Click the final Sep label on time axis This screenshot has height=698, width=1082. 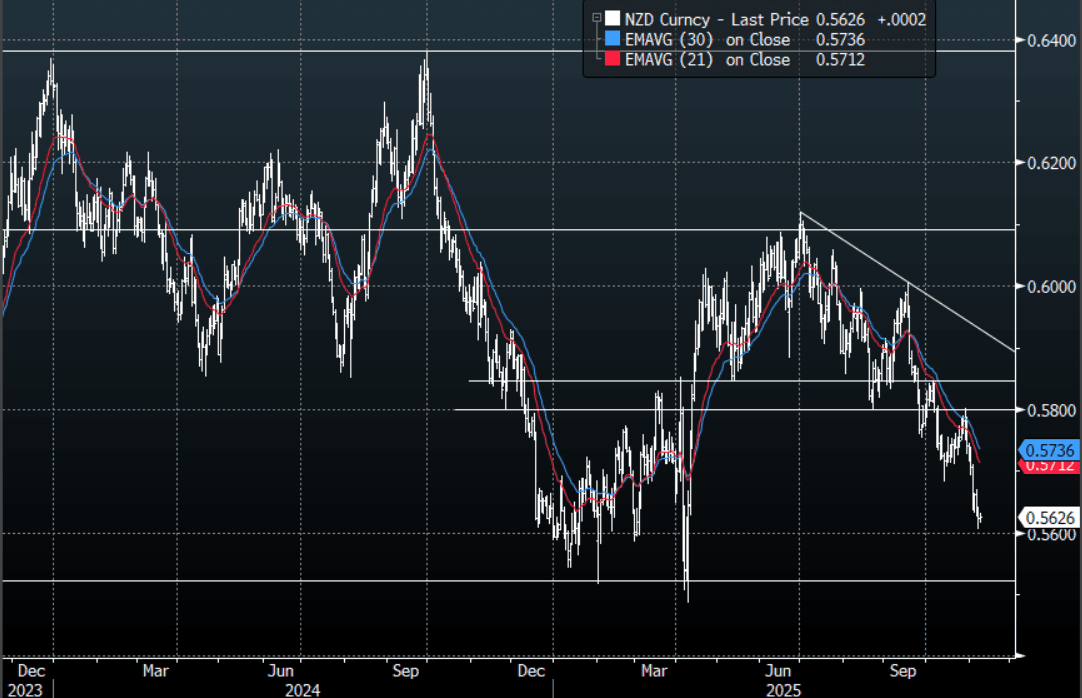coord(903,670)
